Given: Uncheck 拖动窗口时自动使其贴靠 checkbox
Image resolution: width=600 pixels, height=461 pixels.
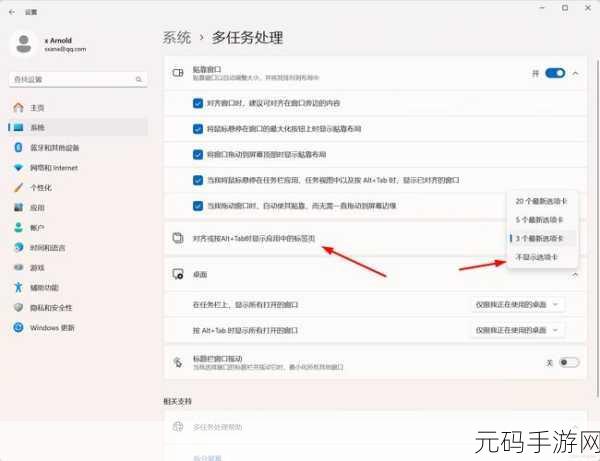Looking at the screenshot, I should tap(198, 206).
